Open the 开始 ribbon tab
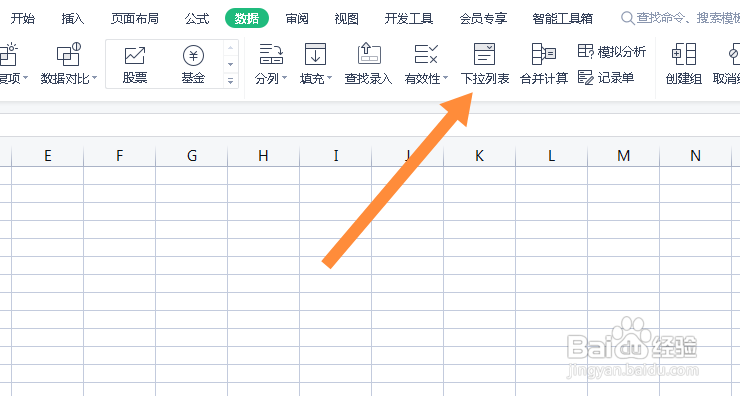The height and width of the screenshot is (396, 740). tap(23, 18)
